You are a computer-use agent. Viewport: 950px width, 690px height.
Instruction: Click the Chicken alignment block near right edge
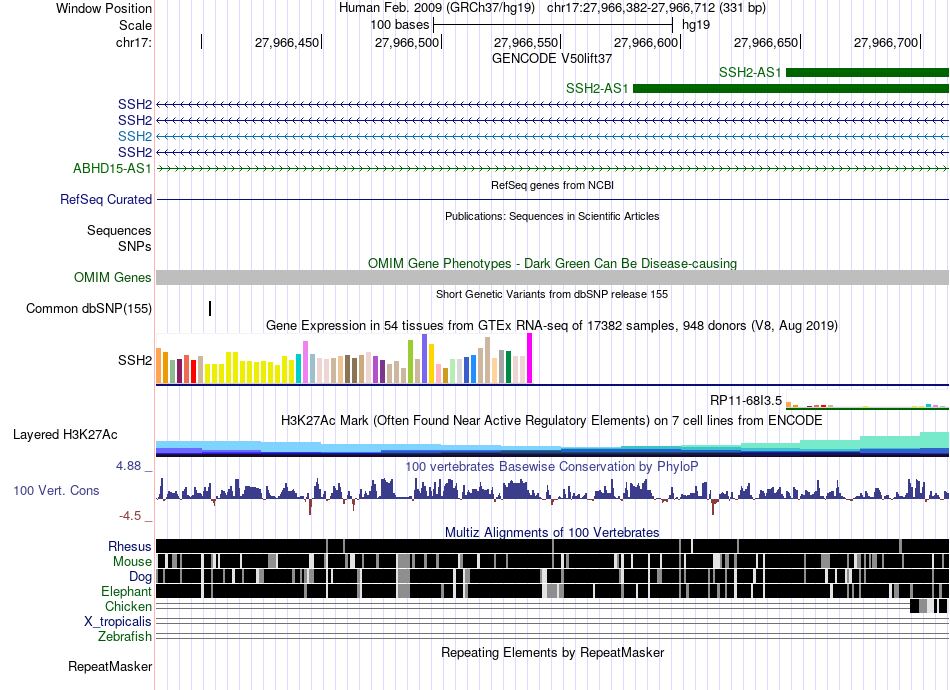click(x=928, y=606)
